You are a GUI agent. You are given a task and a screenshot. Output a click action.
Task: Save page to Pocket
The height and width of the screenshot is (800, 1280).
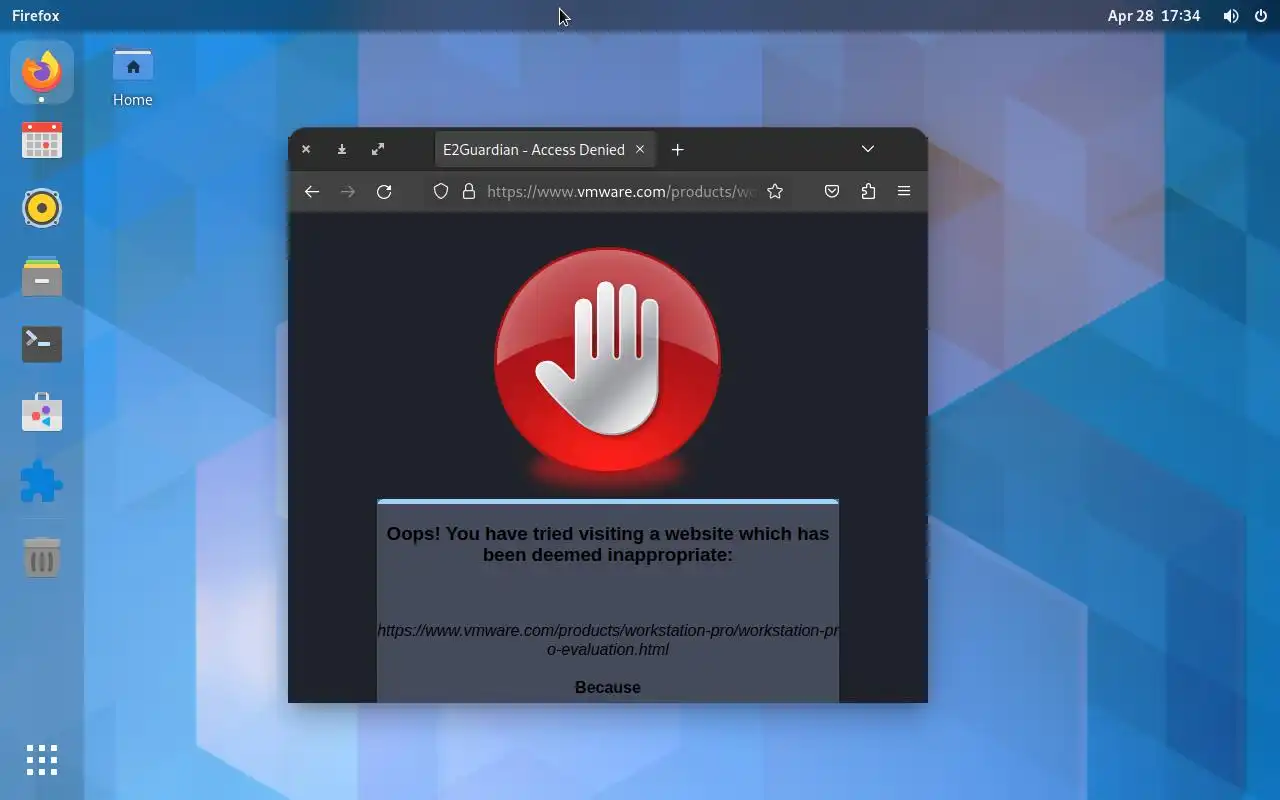point(832,192)
